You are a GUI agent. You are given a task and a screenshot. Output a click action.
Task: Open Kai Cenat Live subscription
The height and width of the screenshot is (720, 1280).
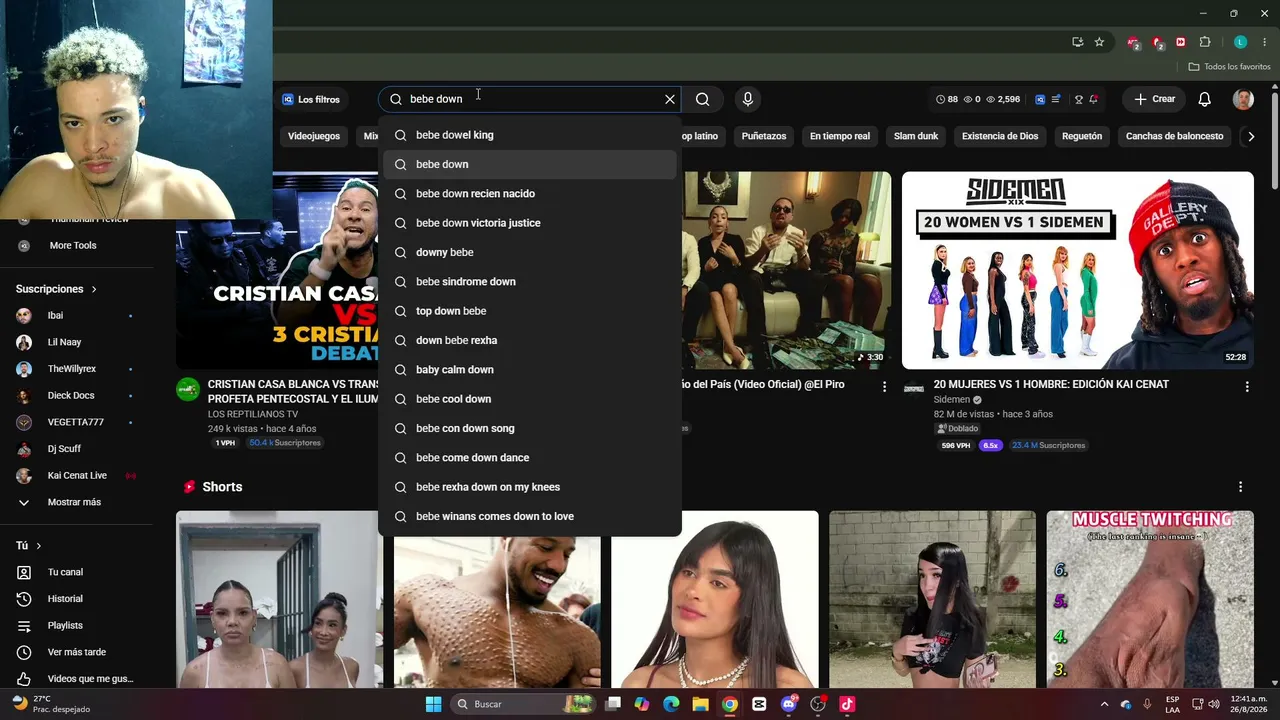tap(76, 476)
